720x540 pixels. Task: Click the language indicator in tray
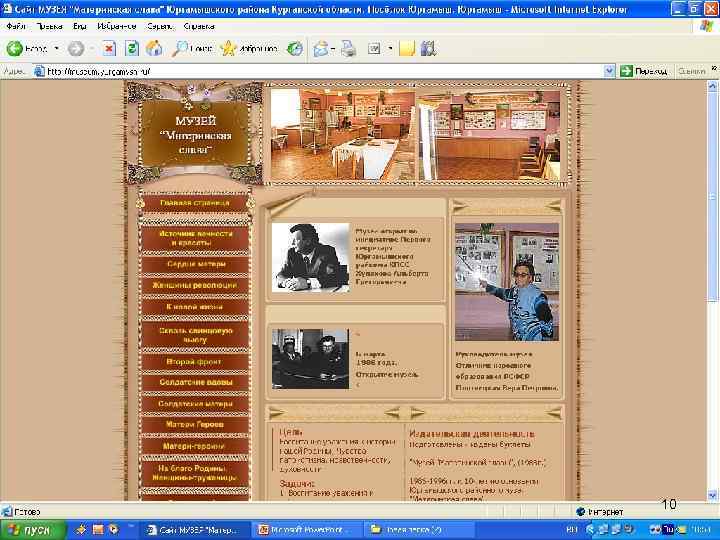tap(572, 530)
